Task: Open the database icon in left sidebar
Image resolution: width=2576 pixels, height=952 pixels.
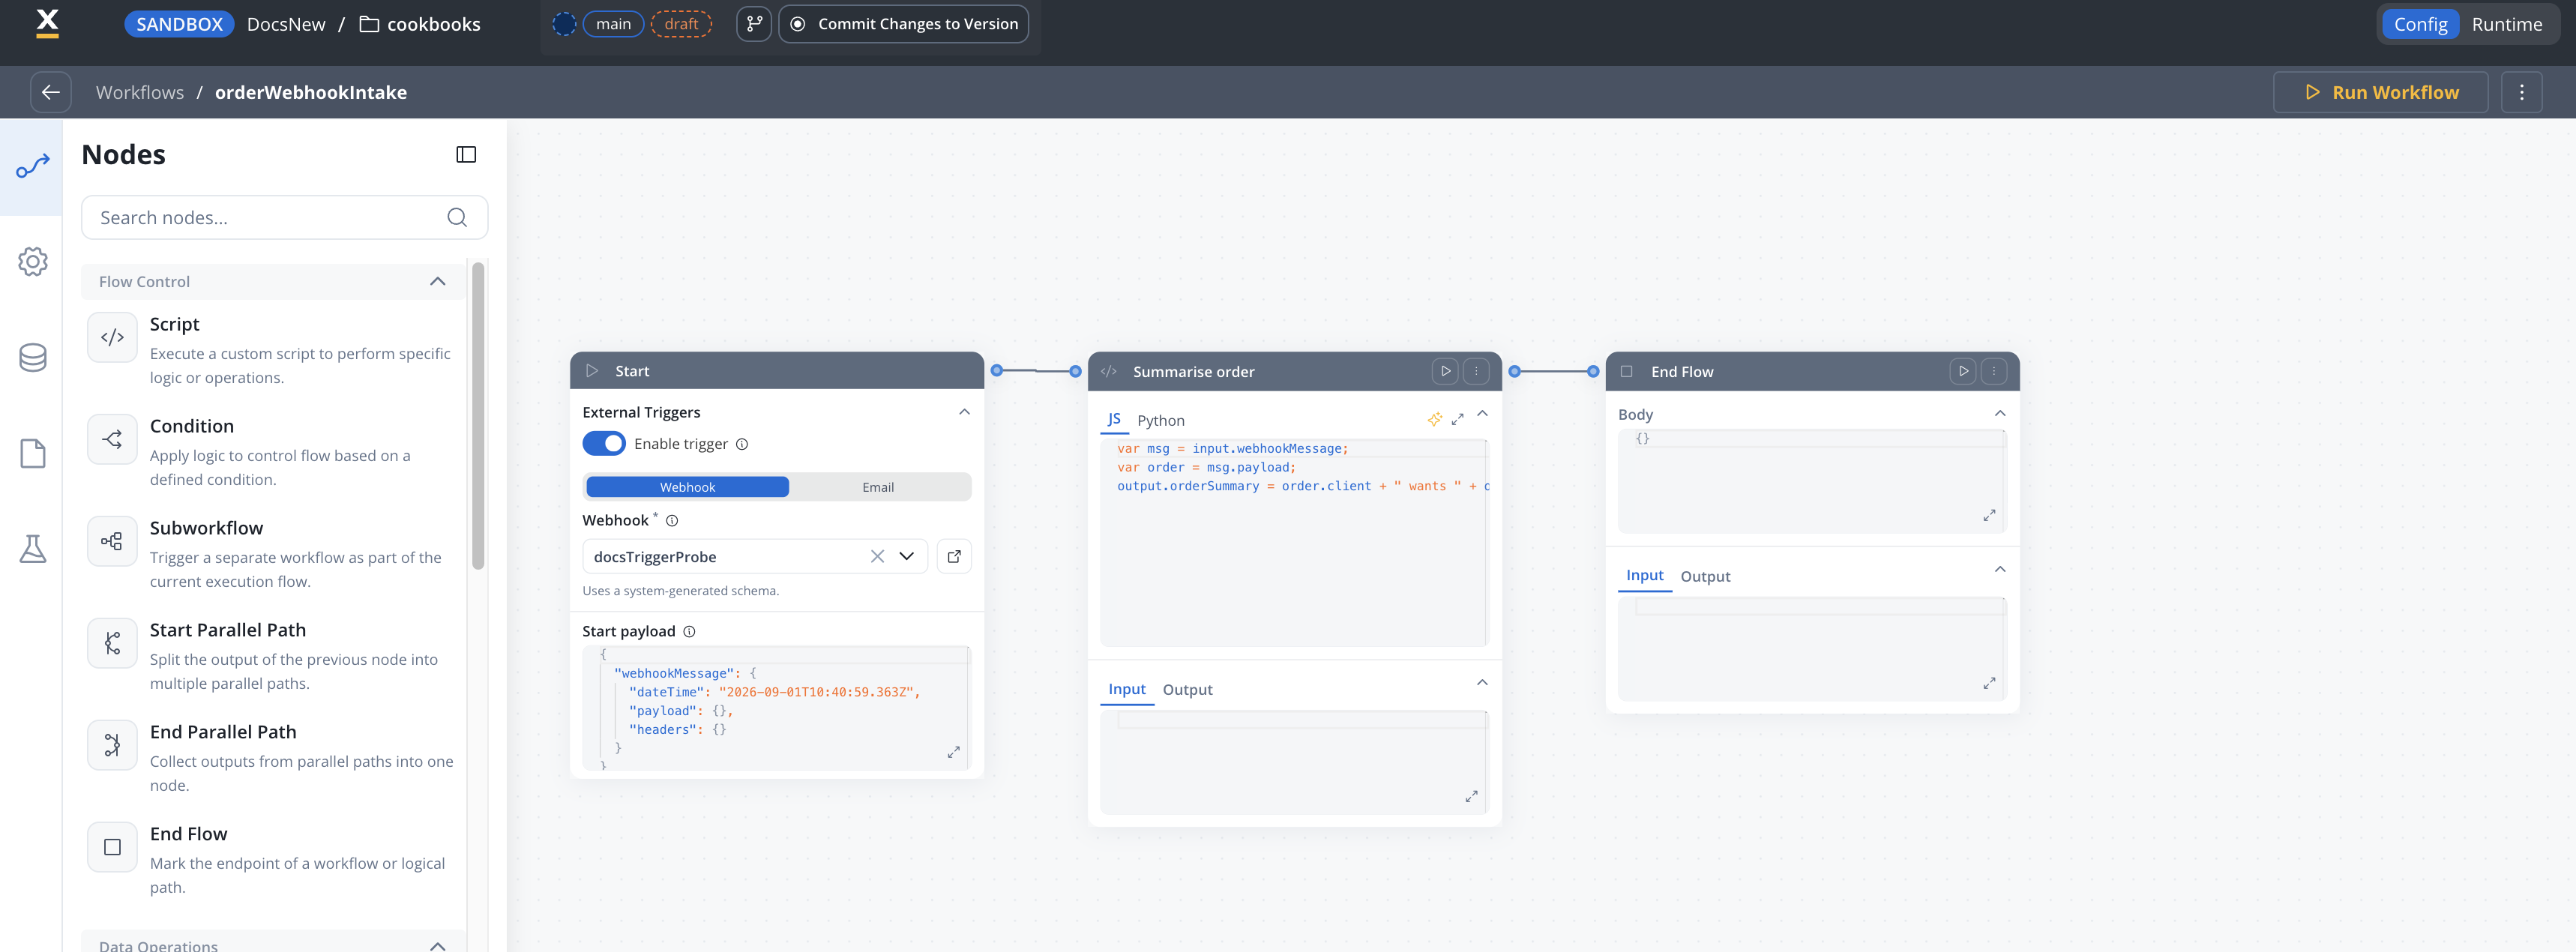Action: pyautogui.click(x=32, y=358)
